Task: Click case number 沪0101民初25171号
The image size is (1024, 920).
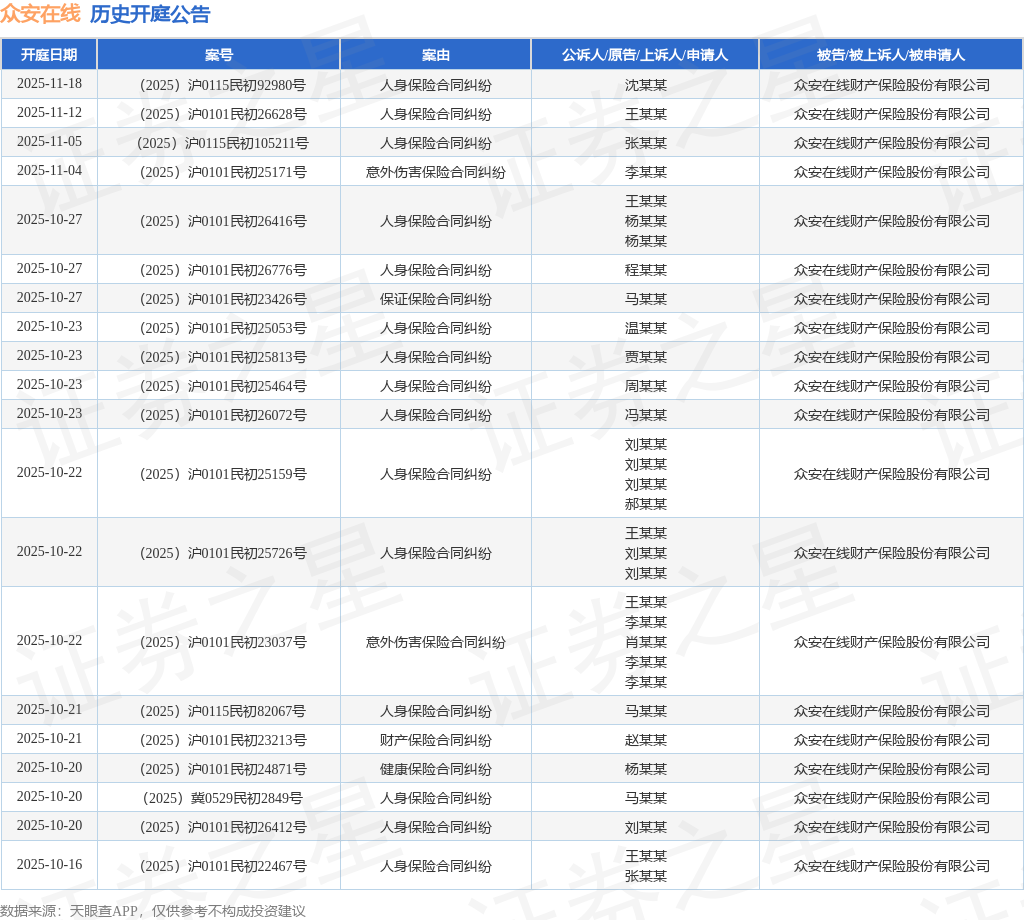Action: 223,172
